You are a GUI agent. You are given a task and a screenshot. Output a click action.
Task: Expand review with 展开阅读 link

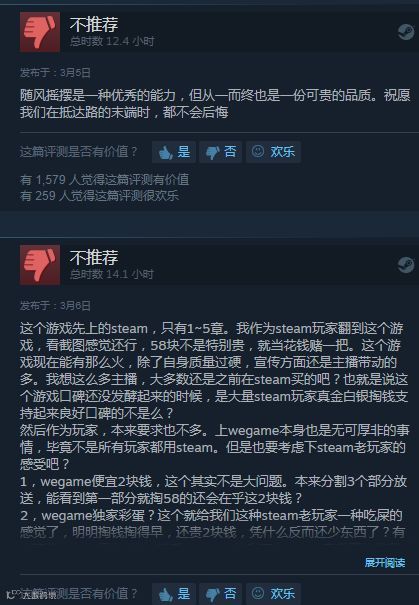[x=385, y=563]
